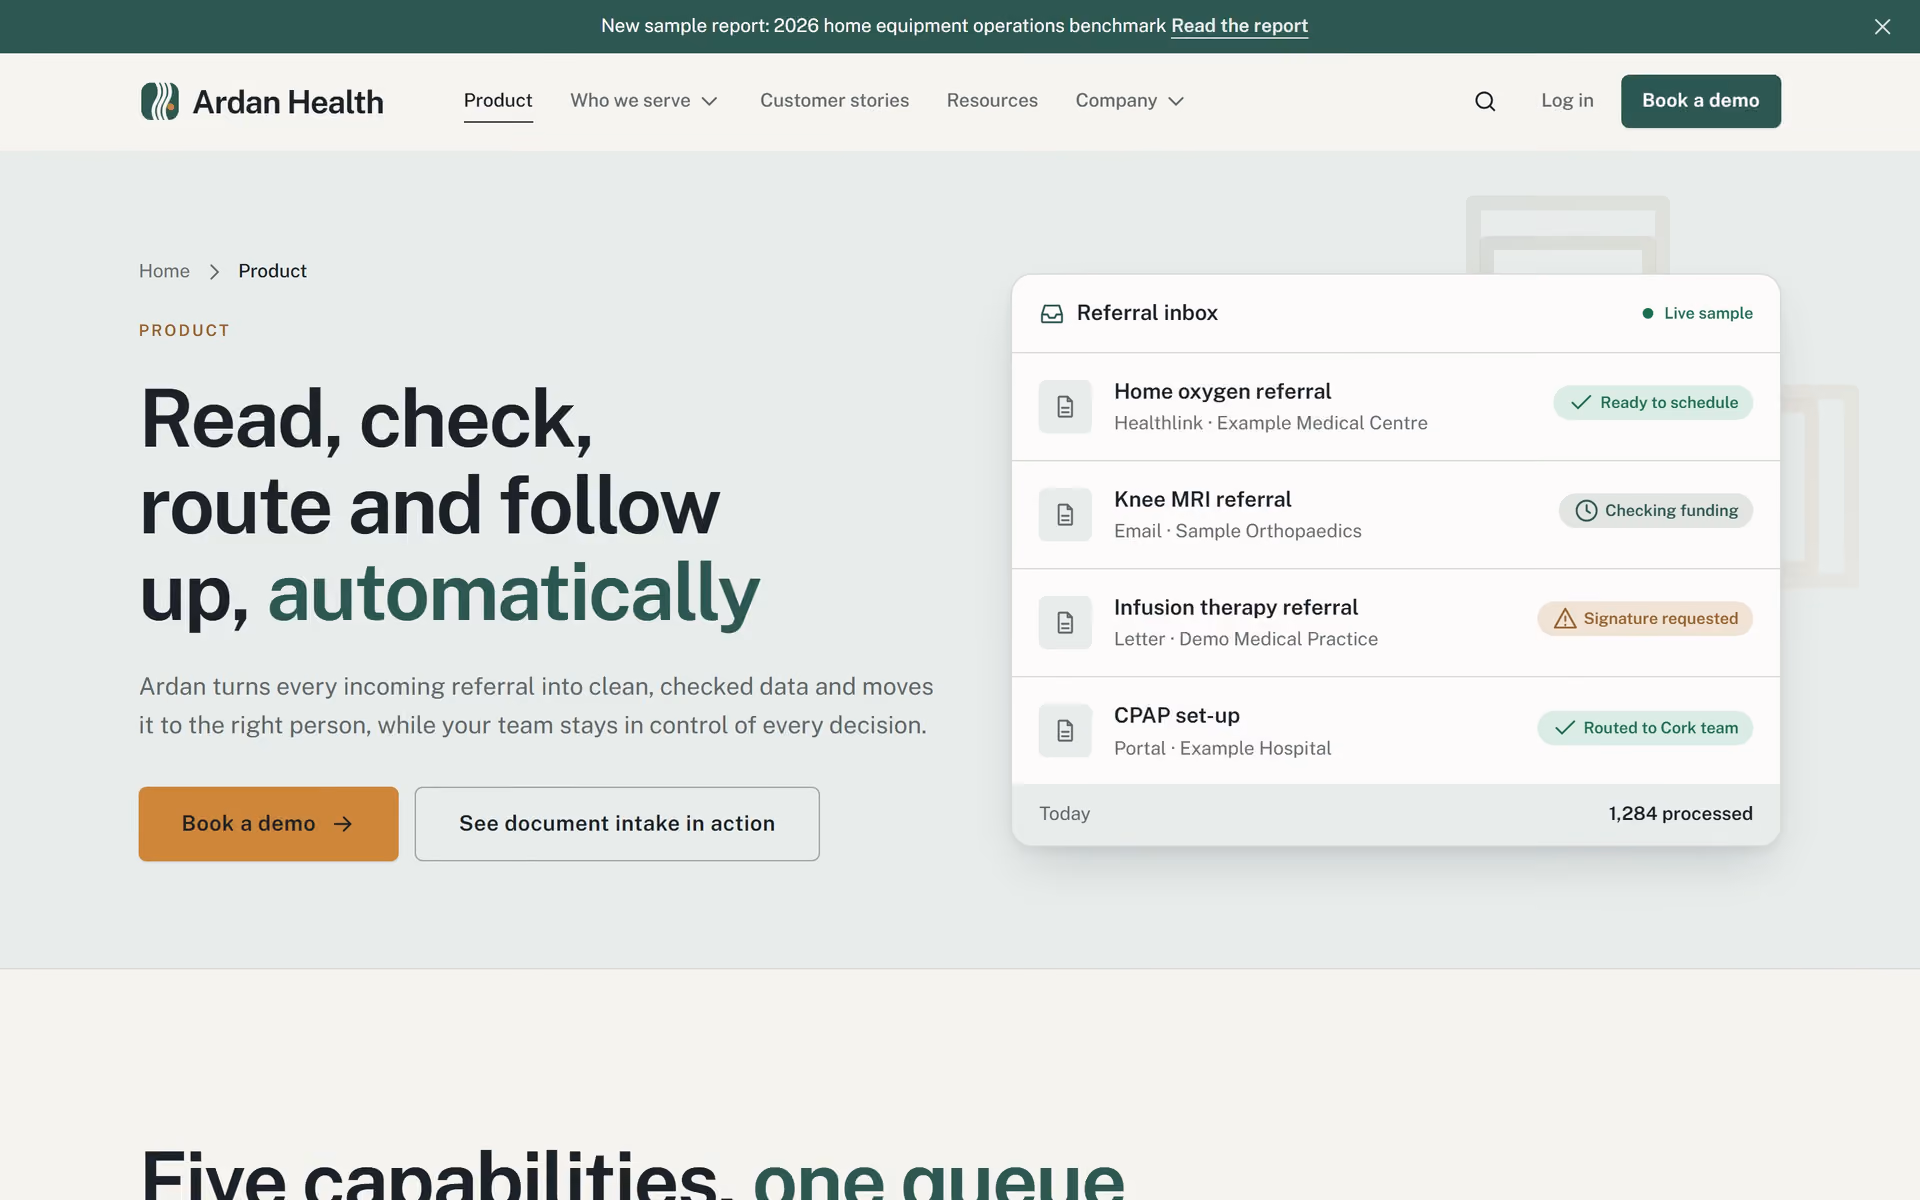The width and height of the screenshot is (1920, 1200).
Task: Click the breadcrumb chevron separator after Home
Action: tap(214, 272)
